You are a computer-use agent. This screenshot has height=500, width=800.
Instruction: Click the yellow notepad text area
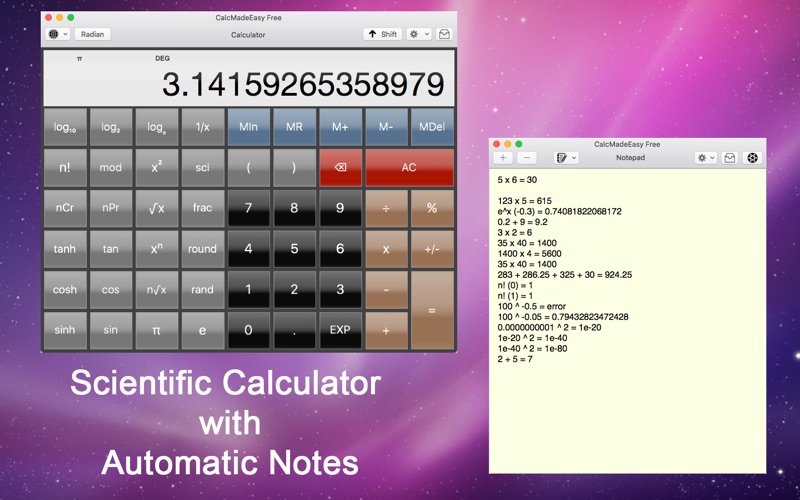pos(628,321)
